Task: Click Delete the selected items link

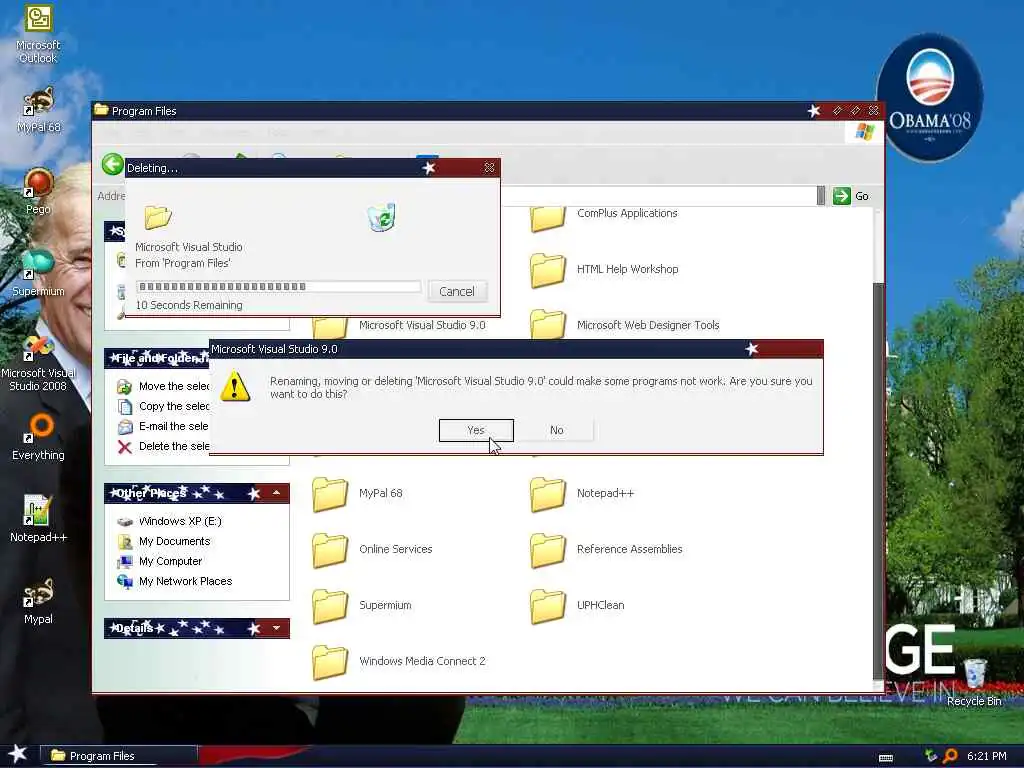Action: click(163, 447)
